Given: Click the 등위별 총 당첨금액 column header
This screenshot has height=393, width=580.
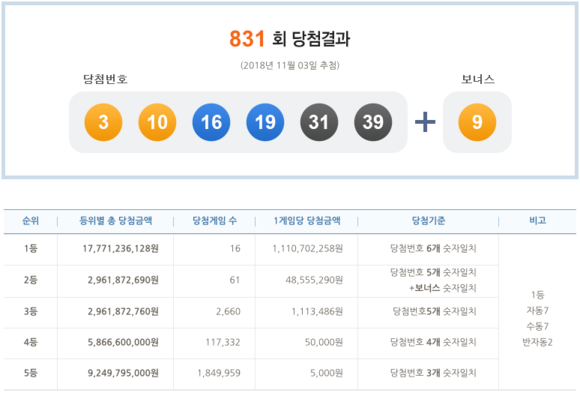Looking at the screenshot, I should point(116,221).
